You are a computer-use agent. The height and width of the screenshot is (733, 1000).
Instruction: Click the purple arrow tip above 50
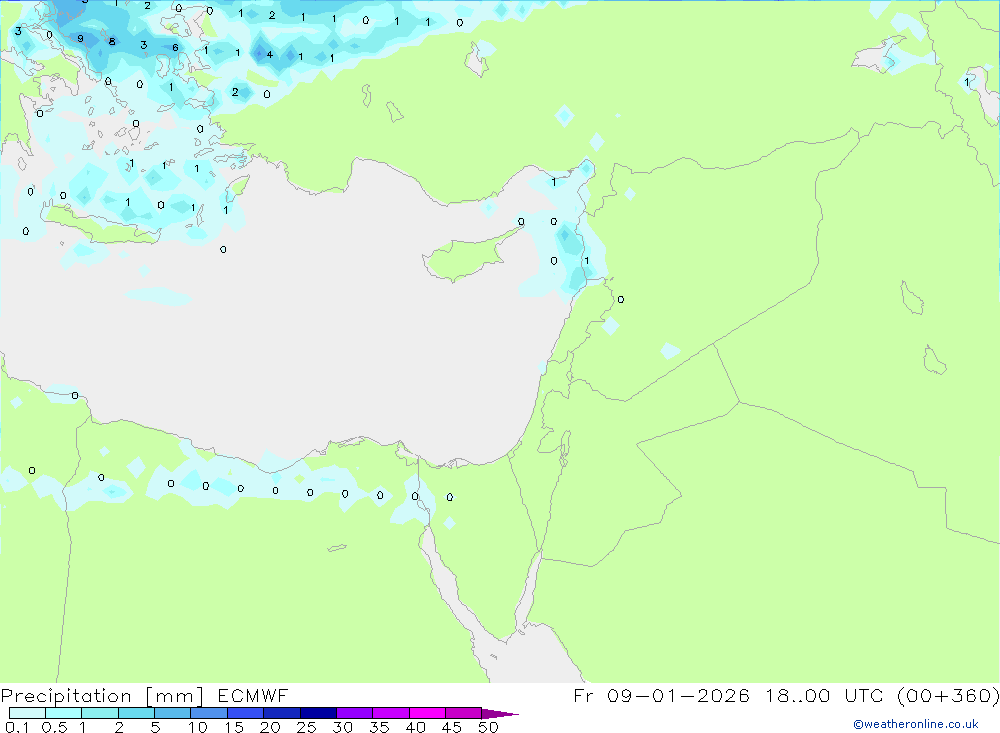(x=499, y=714)
